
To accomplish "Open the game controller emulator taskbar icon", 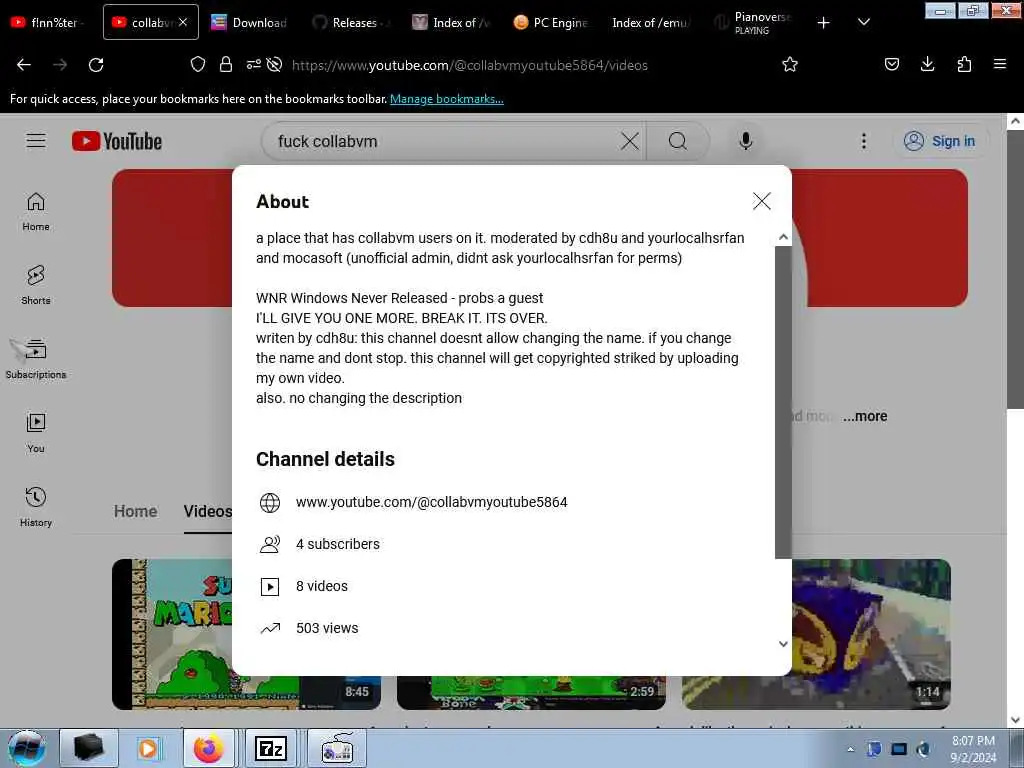I will 337,748.
